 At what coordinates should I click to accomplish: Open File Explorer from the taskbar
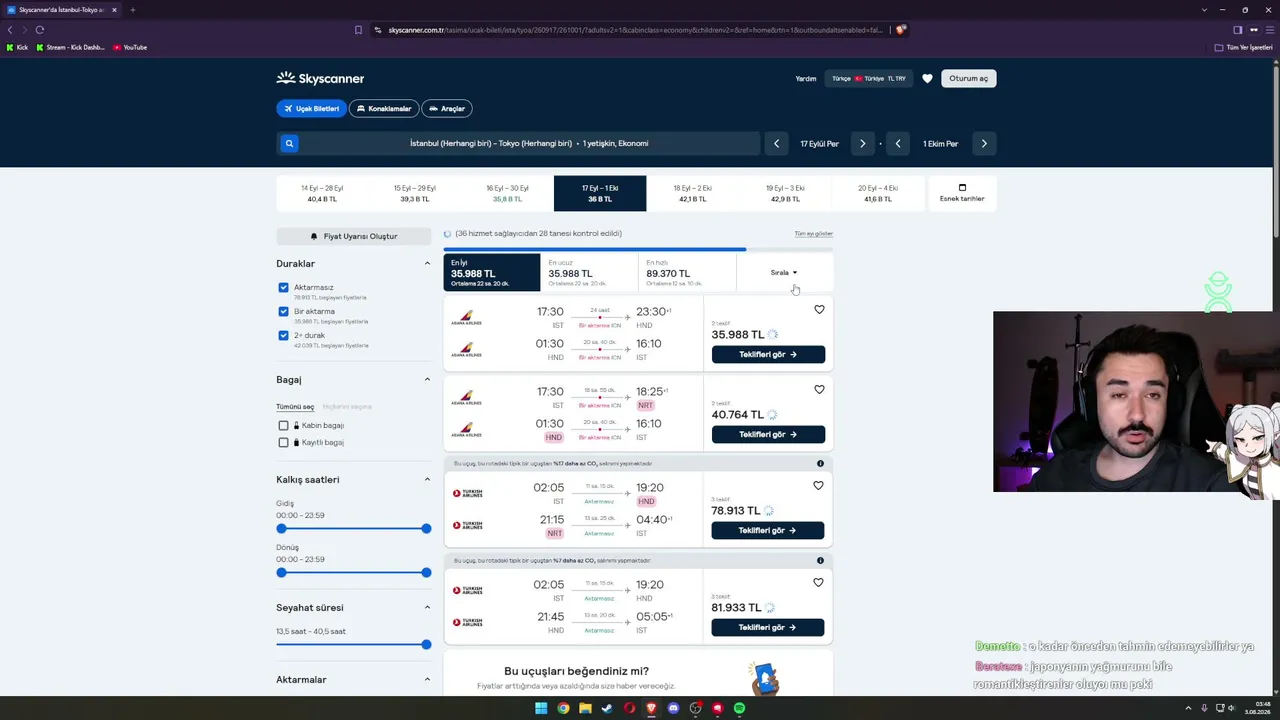pyautogui.click(x=585, y=708)
